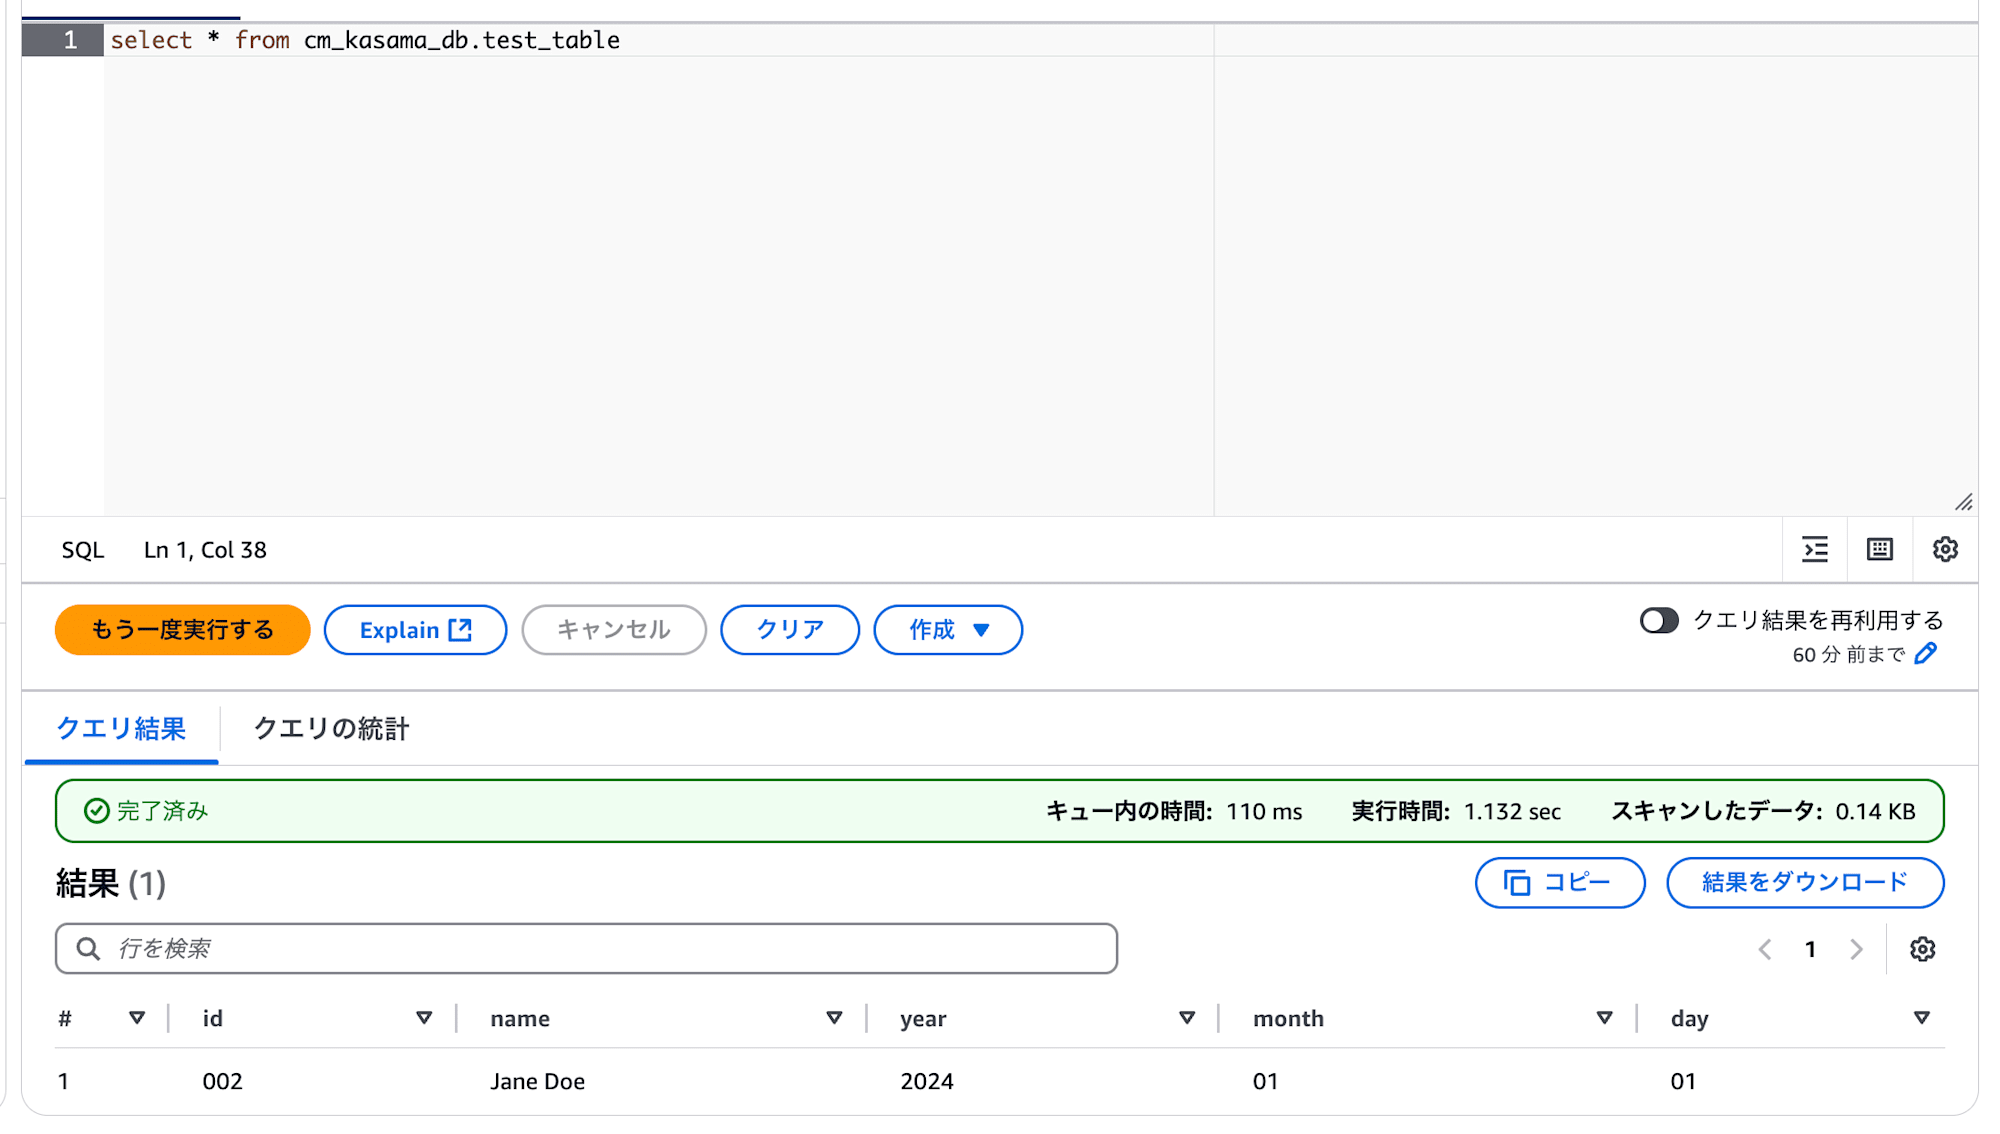
Task: Click the format/indent query icon
Action: click(x=1815, y=549)
